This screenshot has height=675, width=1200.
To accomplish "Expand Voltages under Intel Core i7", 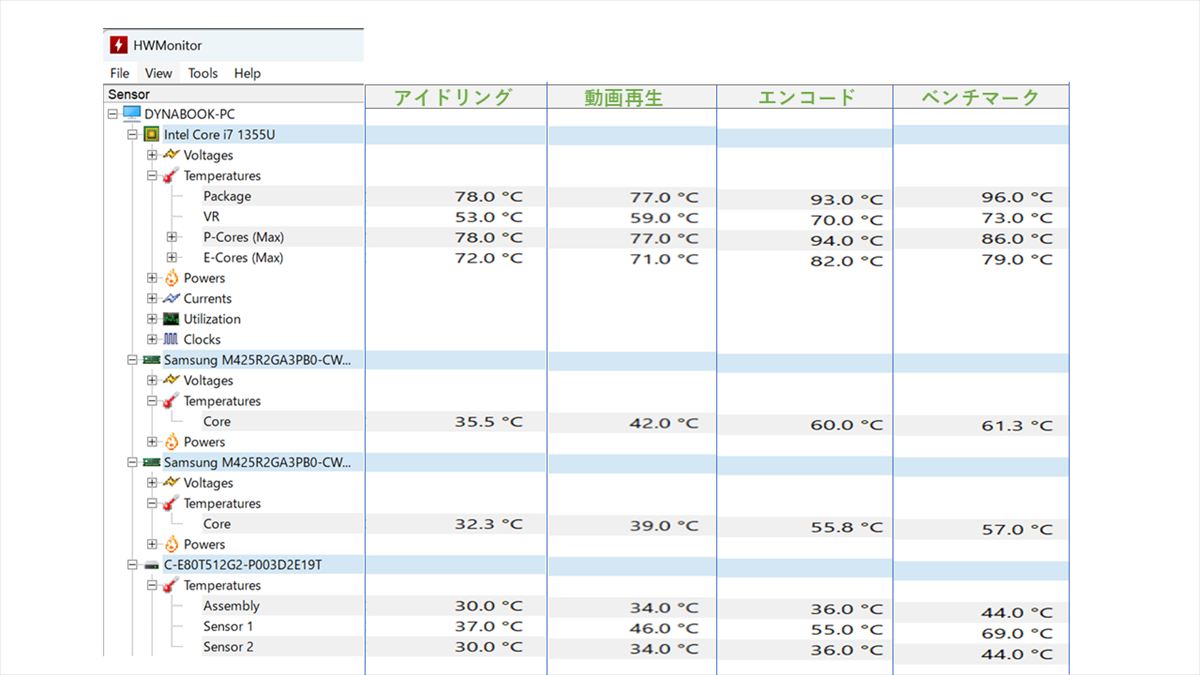I will pyautogui.click(x=152, y=155).
